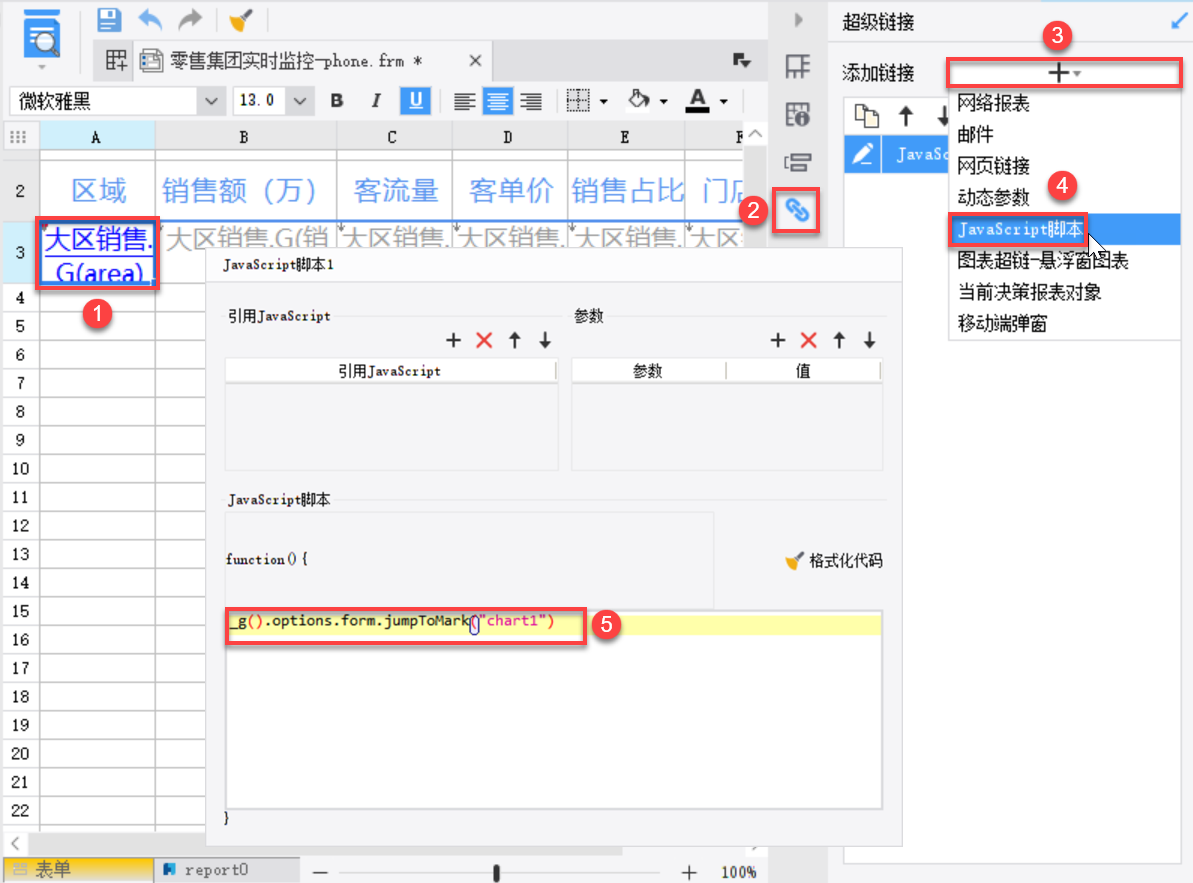Open the cell element panel icon
Screen dimensions: 1193x883
[797, 67]
